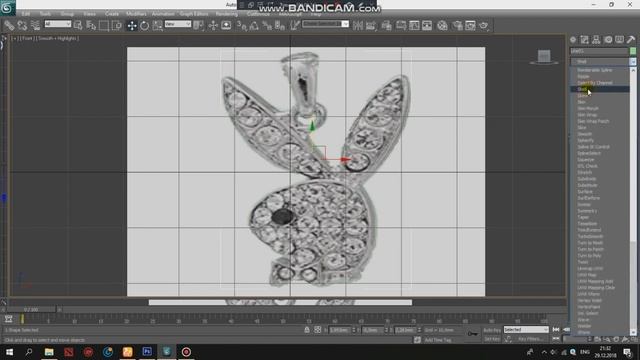640x360 pixels.
Task: Click the time slider handle
Action: click(x=31, y=310)
